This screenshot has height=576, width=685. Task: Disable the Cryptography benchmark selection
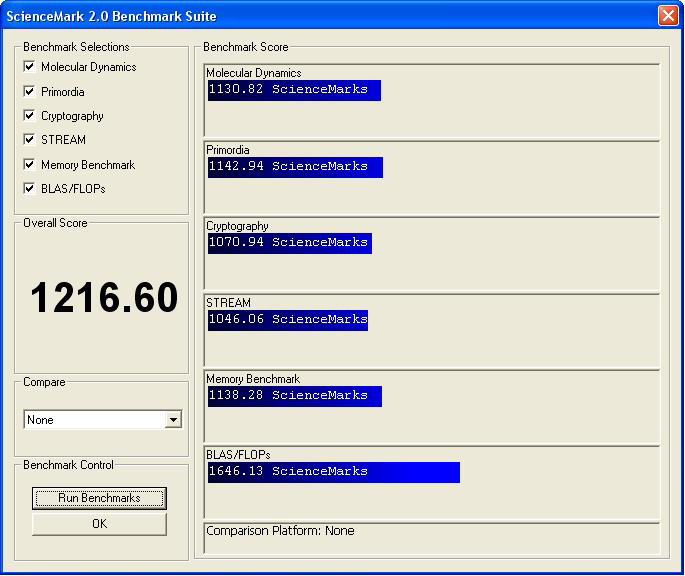coord(29,115)
